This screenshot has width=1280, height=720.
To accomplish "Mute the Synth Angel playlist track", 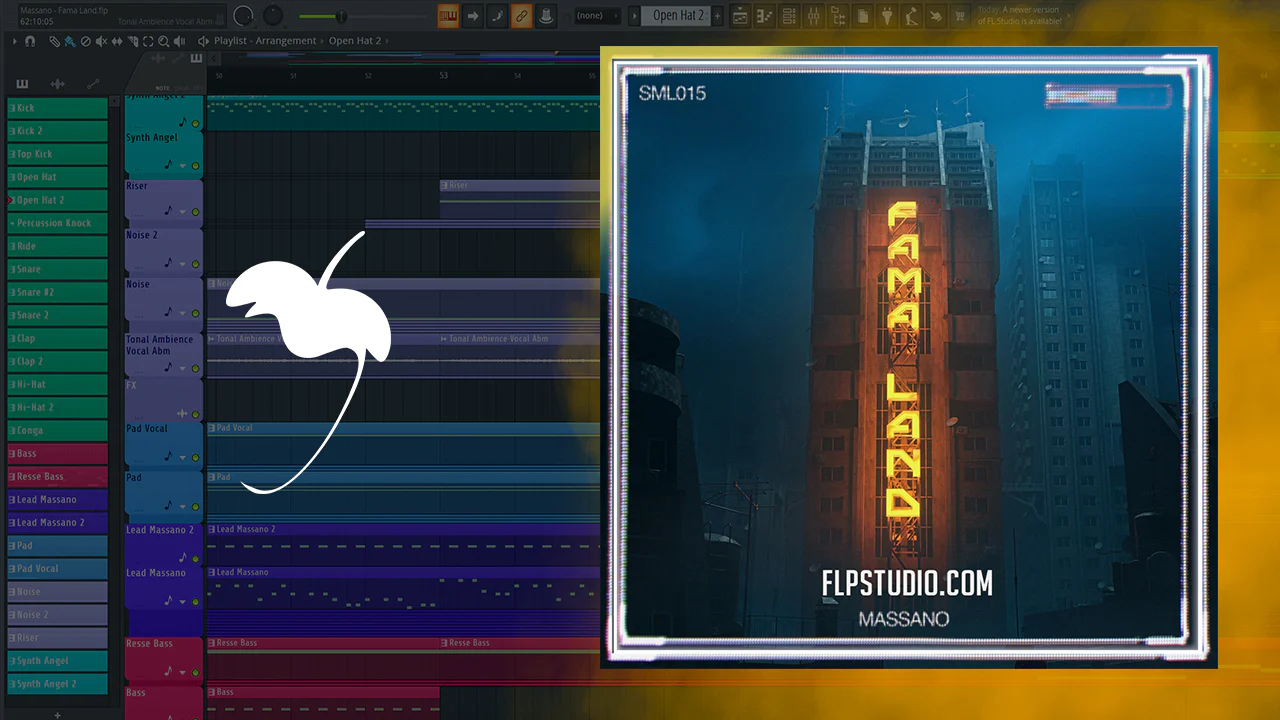I will click(195, 166).
